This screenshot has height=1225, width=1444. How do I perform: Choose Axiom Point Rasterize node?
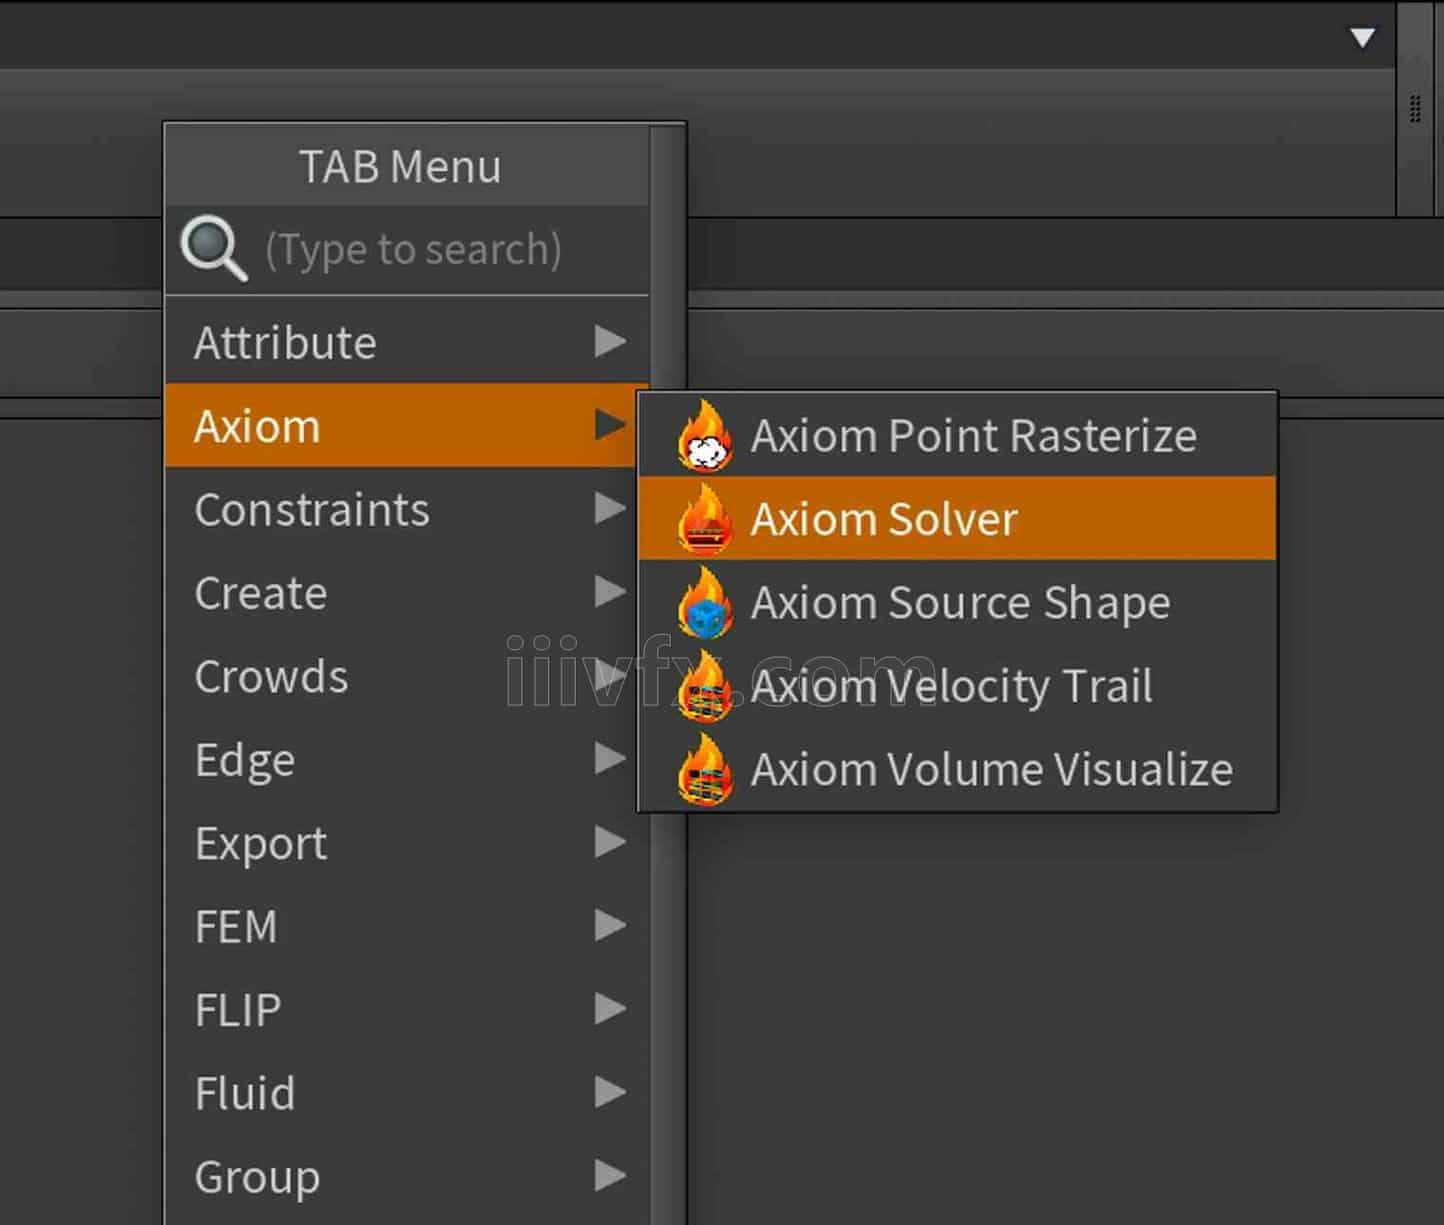click(x=957, y=436)
